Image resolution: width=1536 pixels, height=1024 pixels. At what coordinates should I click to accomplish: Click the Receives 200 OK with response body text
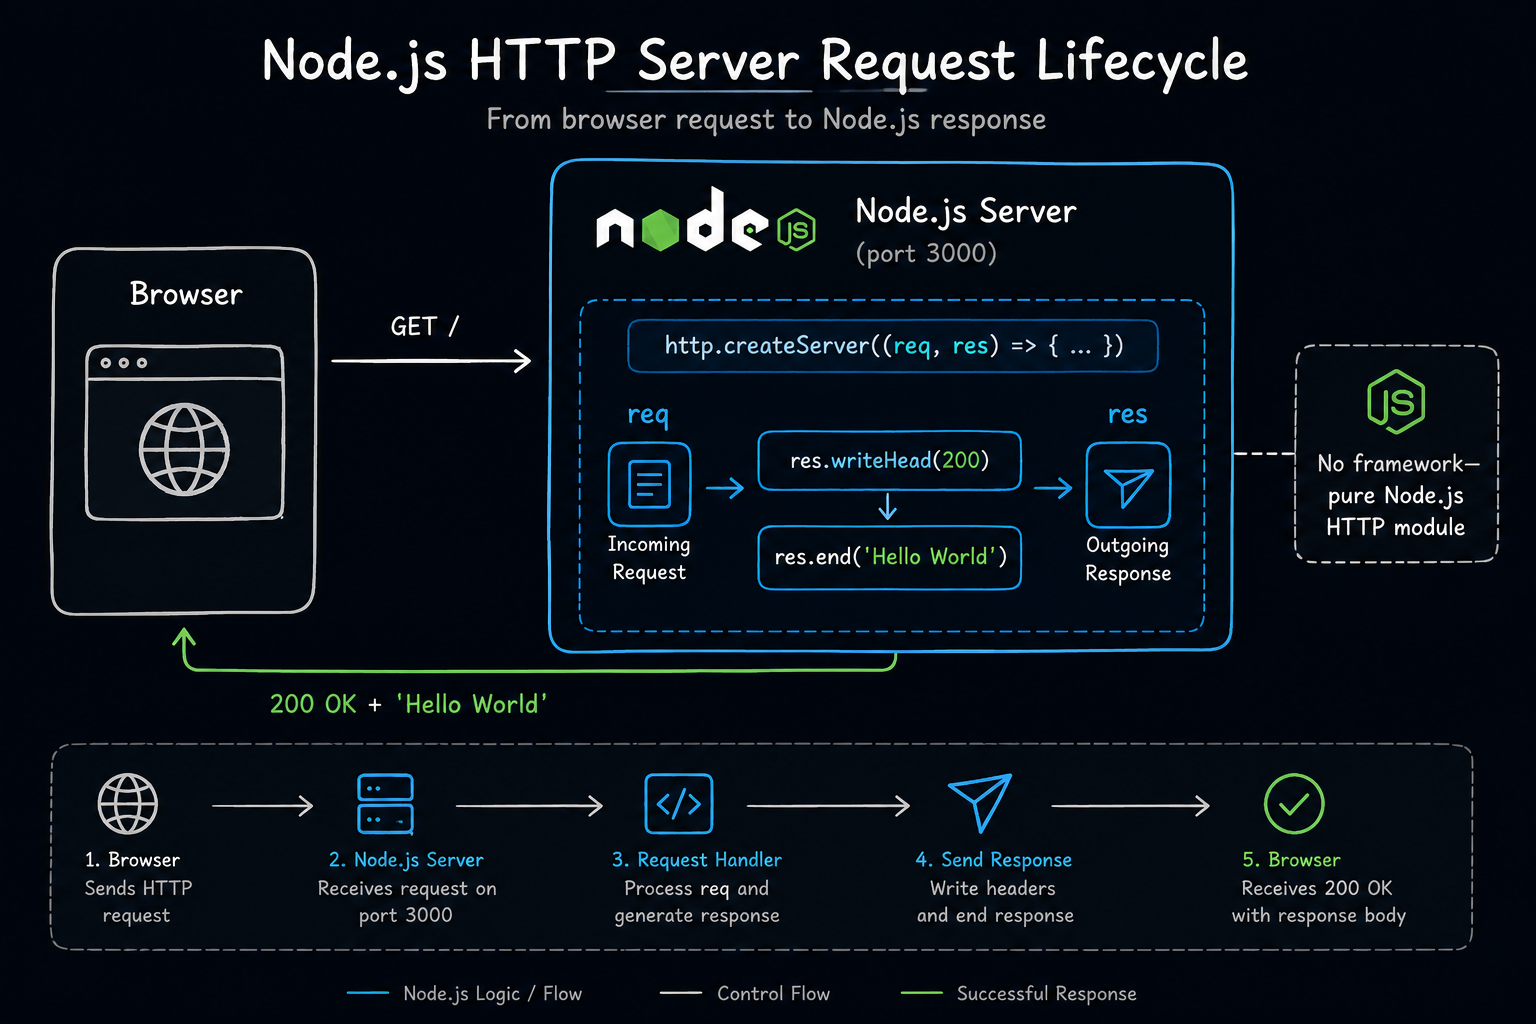tap(1318, 902)
